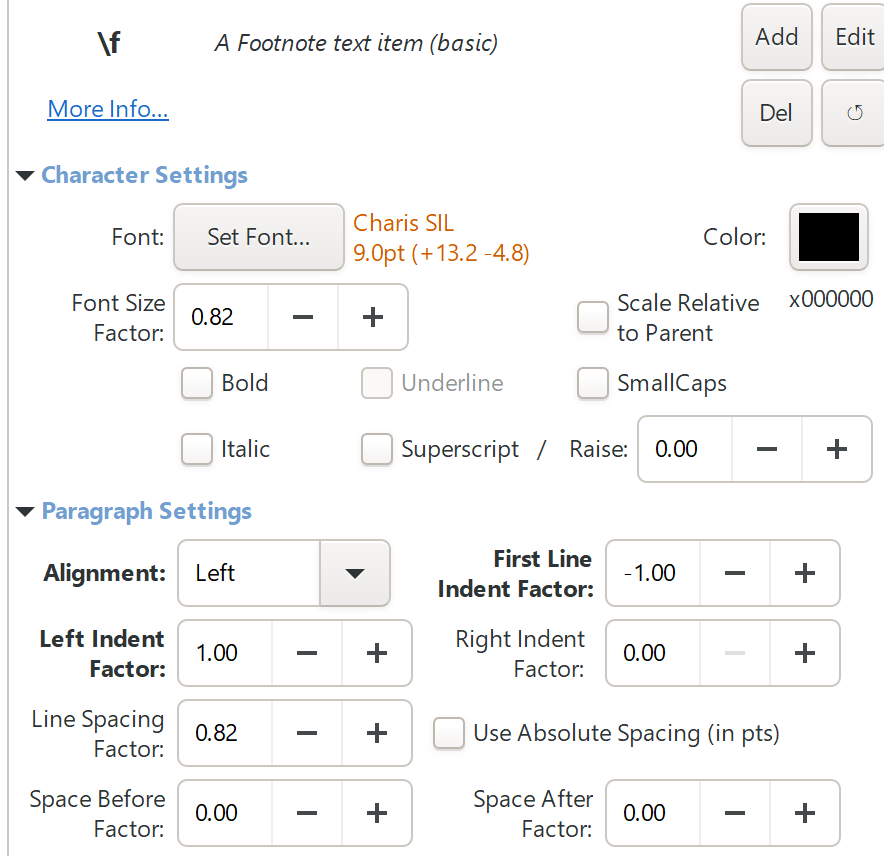Viewport: 884px width, 856px height.
Task: Click the Del button to delete marker
Action: [776, 112]
